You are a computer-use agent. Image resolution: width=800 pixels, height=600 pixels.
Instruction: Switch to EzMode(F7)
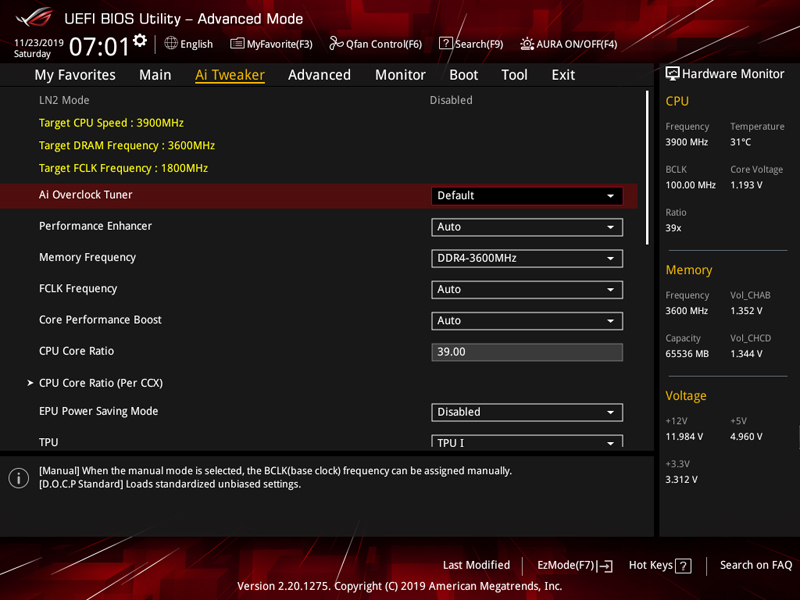[x=574, y=566]
